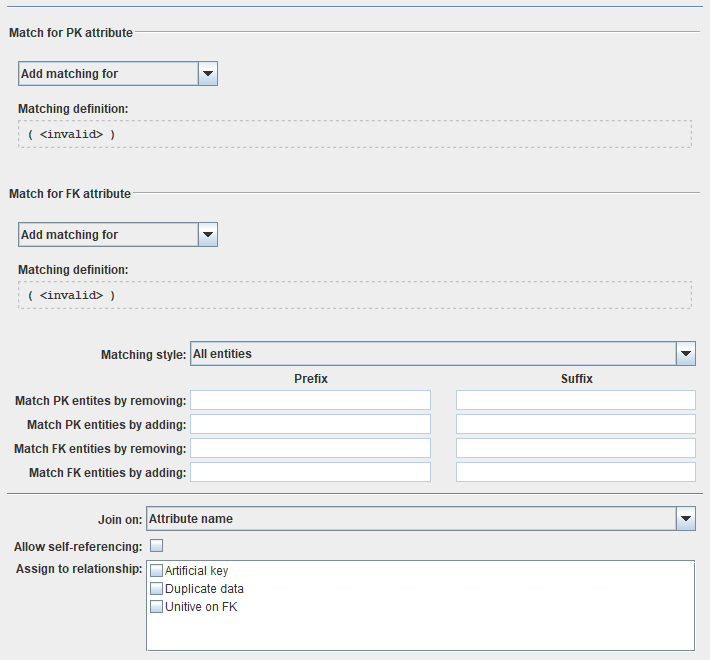Click suffix field for FK entities by removing
The height and width of the screenshot is (660, 710).
575,448
